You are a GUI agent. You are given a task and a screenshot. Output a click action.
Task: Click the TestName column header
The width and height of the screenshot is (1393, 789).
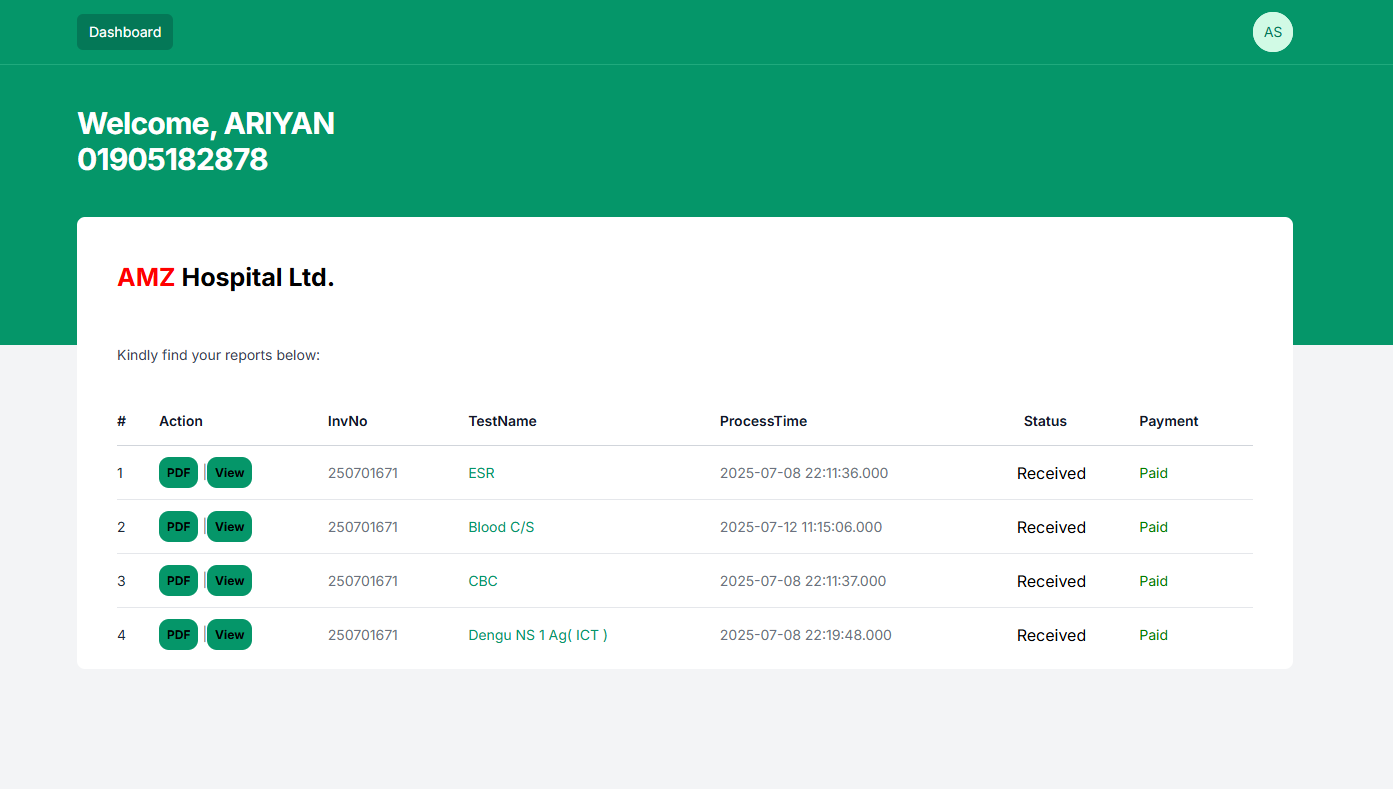[503, 421]
